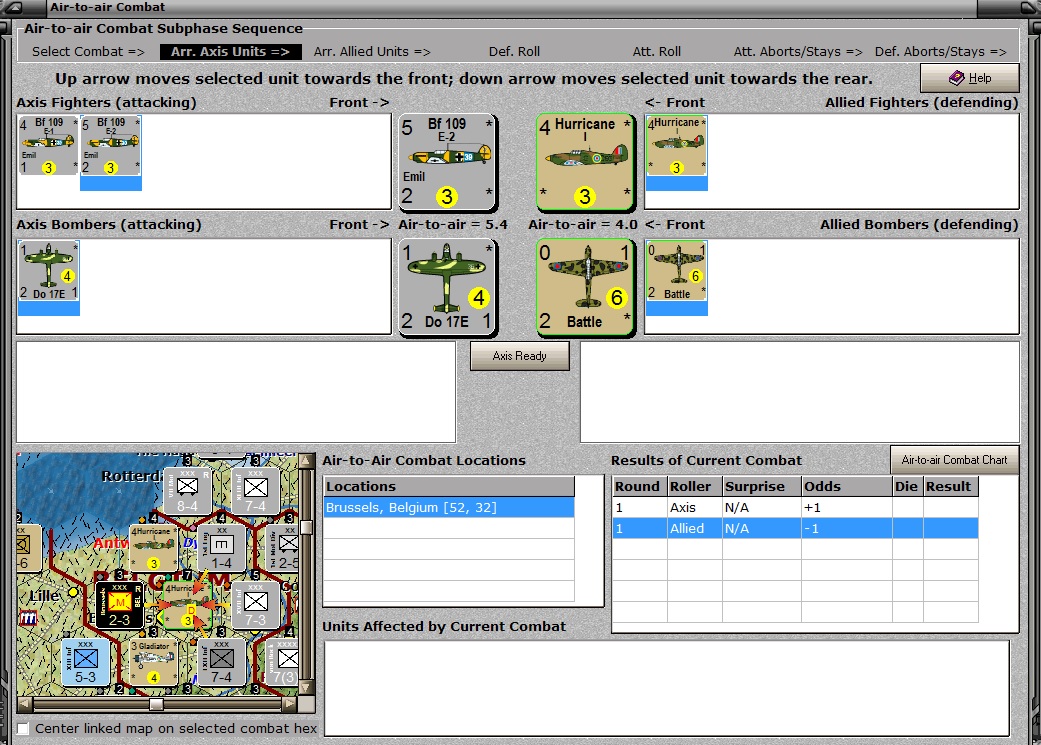This screenshot has width=1041, height=745.
Task: Click the 7-4 infantry counter near Rotterdam
Action: tap(256, 491)
